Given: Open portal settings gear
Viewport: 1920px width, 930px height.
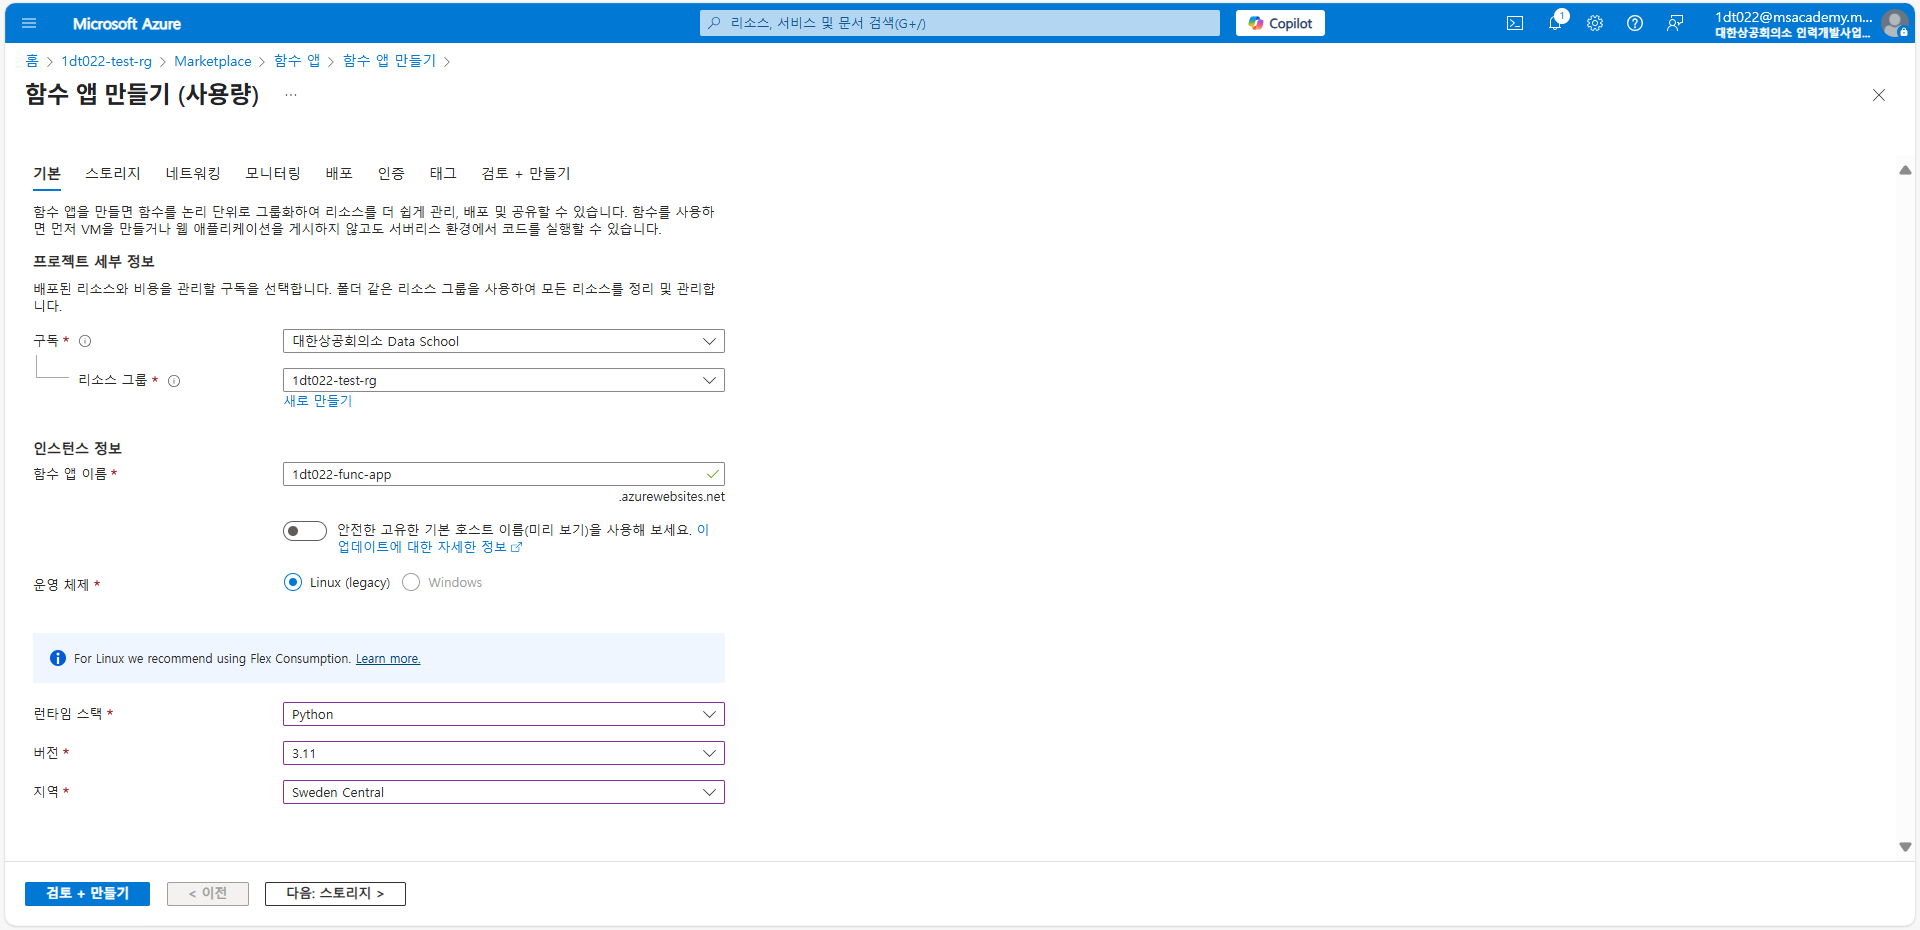Looking at the screenshot, I should click(x=1595, y=23).
